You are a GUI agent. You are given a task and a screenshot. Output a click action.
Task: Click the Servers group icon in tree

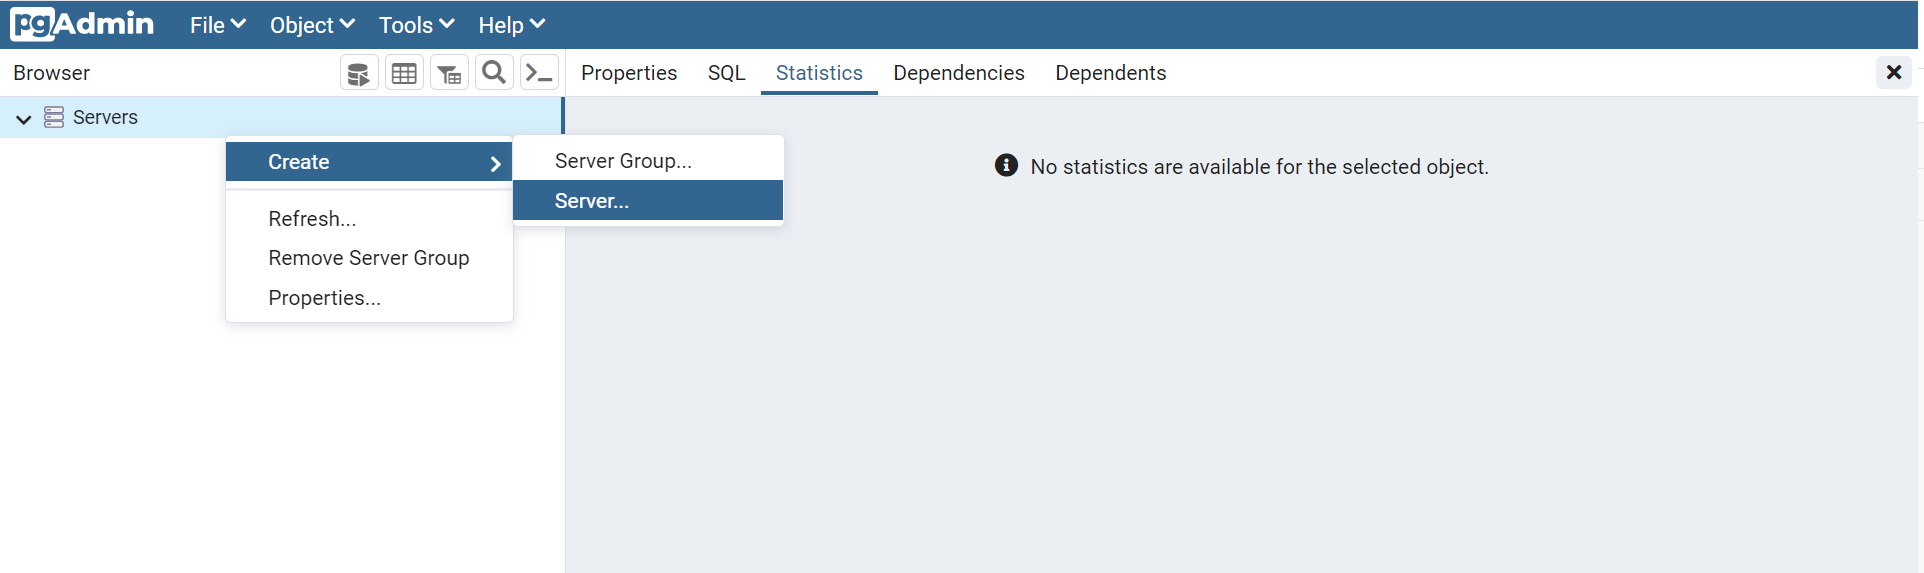pos(54,117)
